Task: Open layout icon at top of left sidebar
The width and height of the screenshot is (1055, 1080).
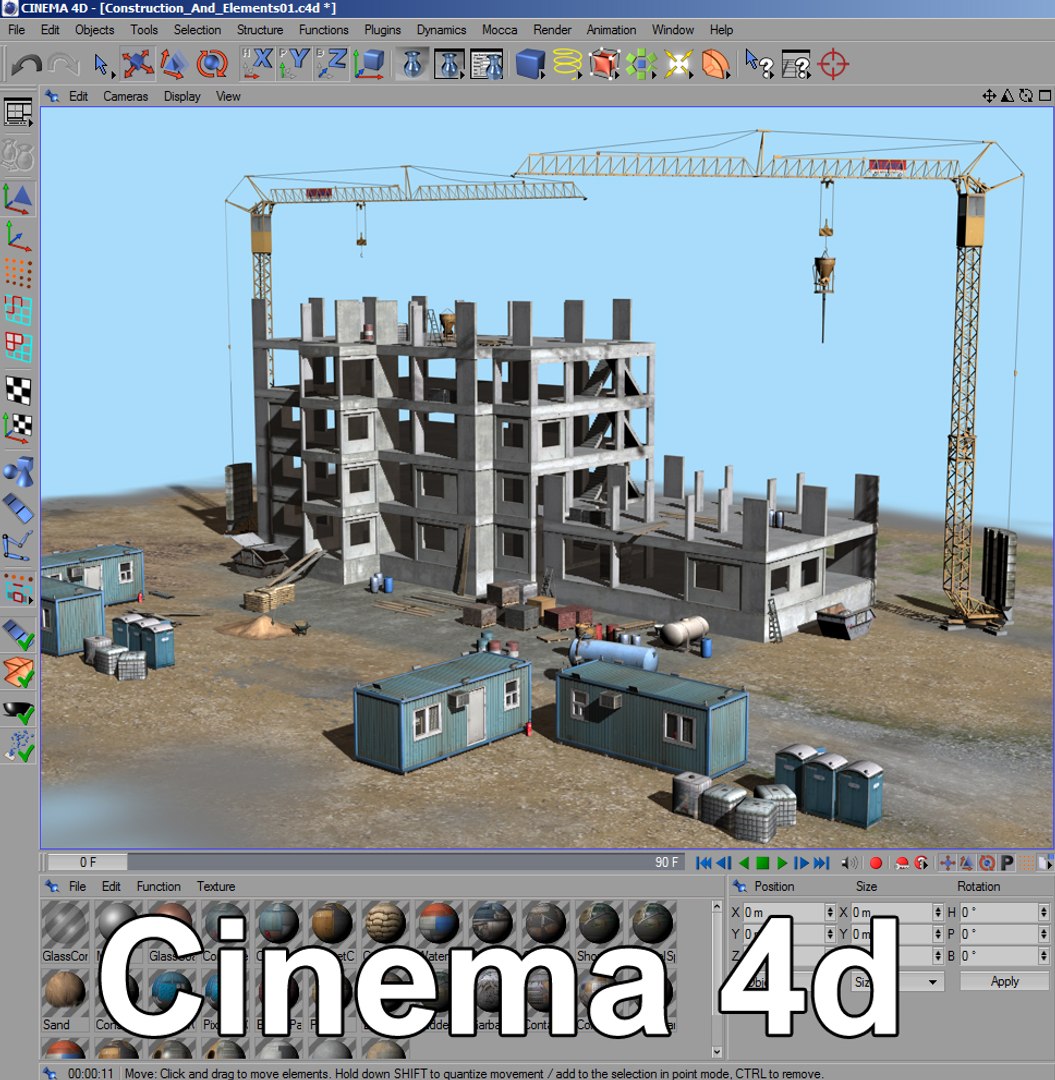Action: 18,112
